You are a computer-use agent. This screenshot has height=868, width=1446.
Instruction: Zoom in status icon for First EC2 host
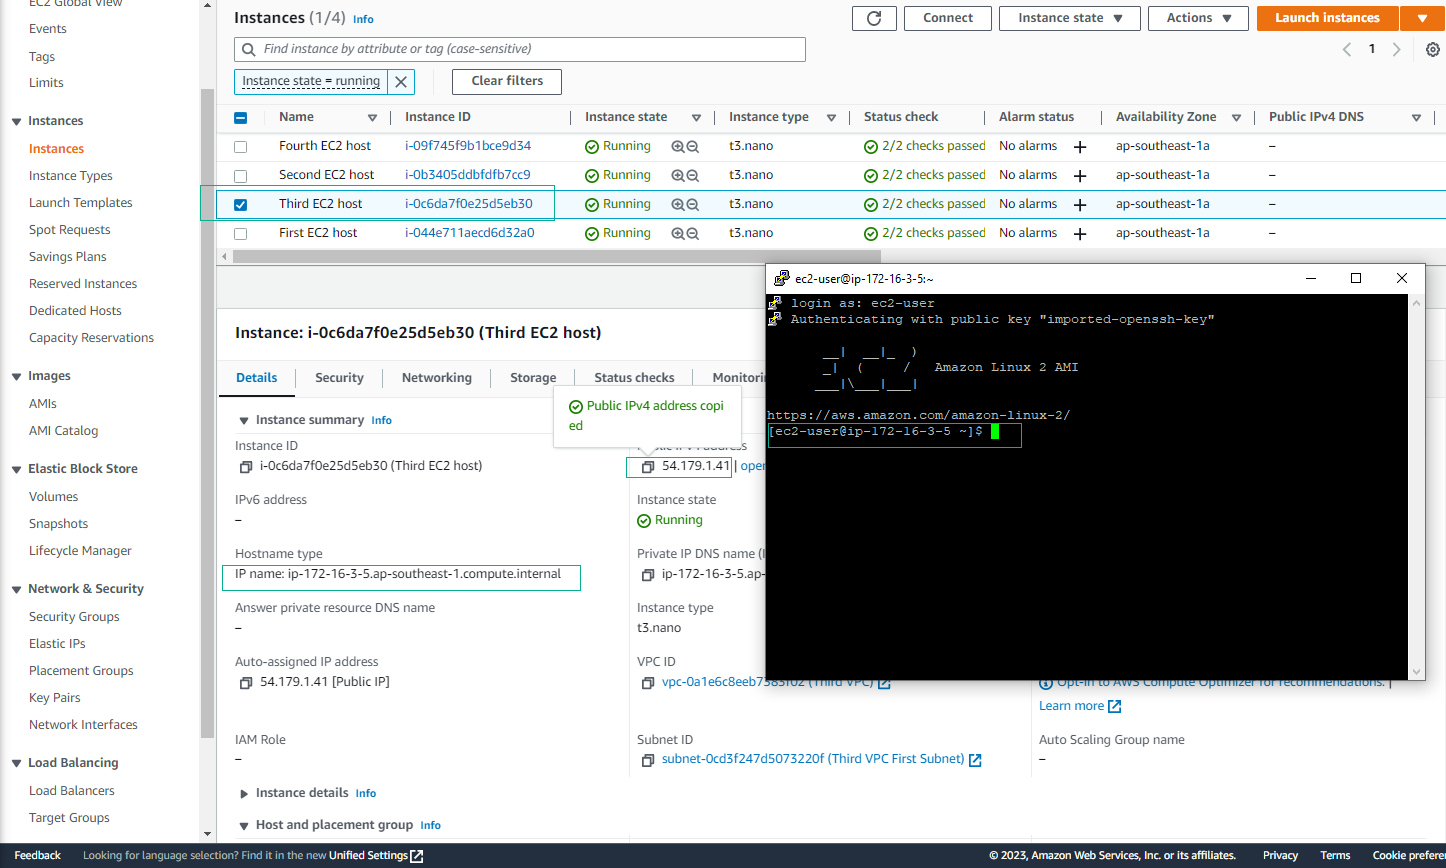tap(678, 233)
